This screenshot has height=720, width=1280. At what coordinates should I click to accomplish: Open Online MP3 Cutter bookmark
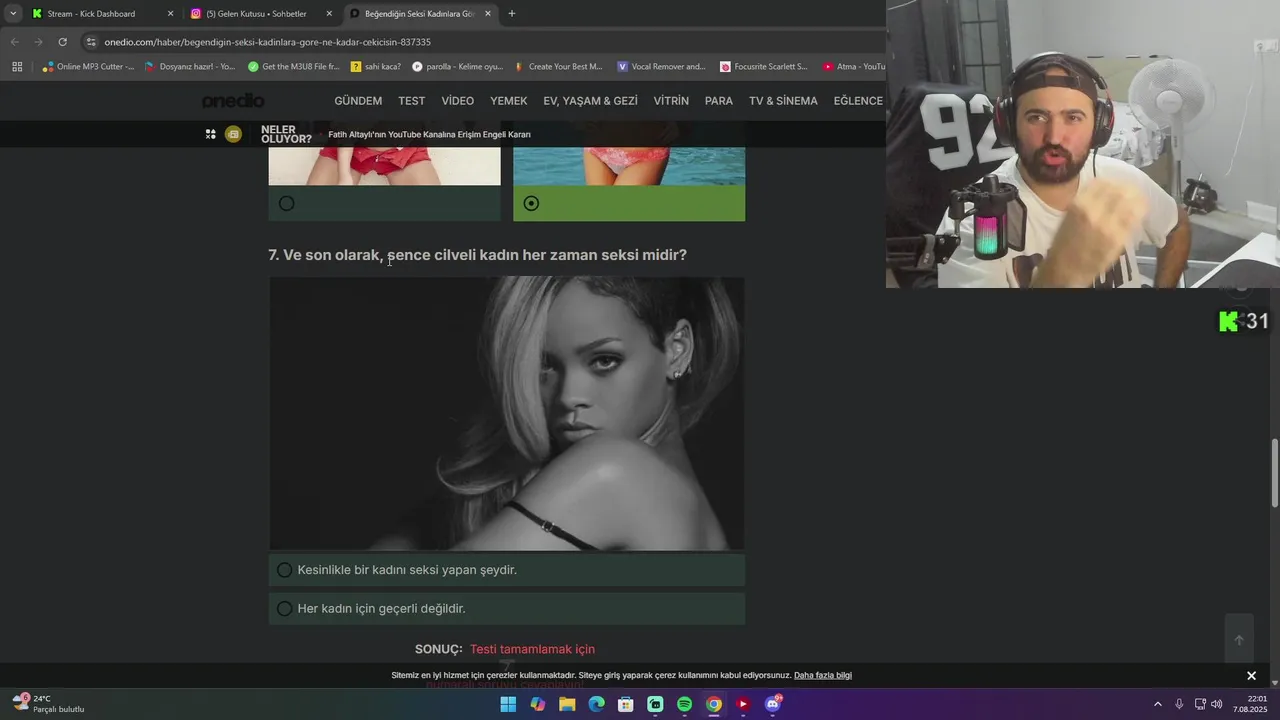coord(88,67)
